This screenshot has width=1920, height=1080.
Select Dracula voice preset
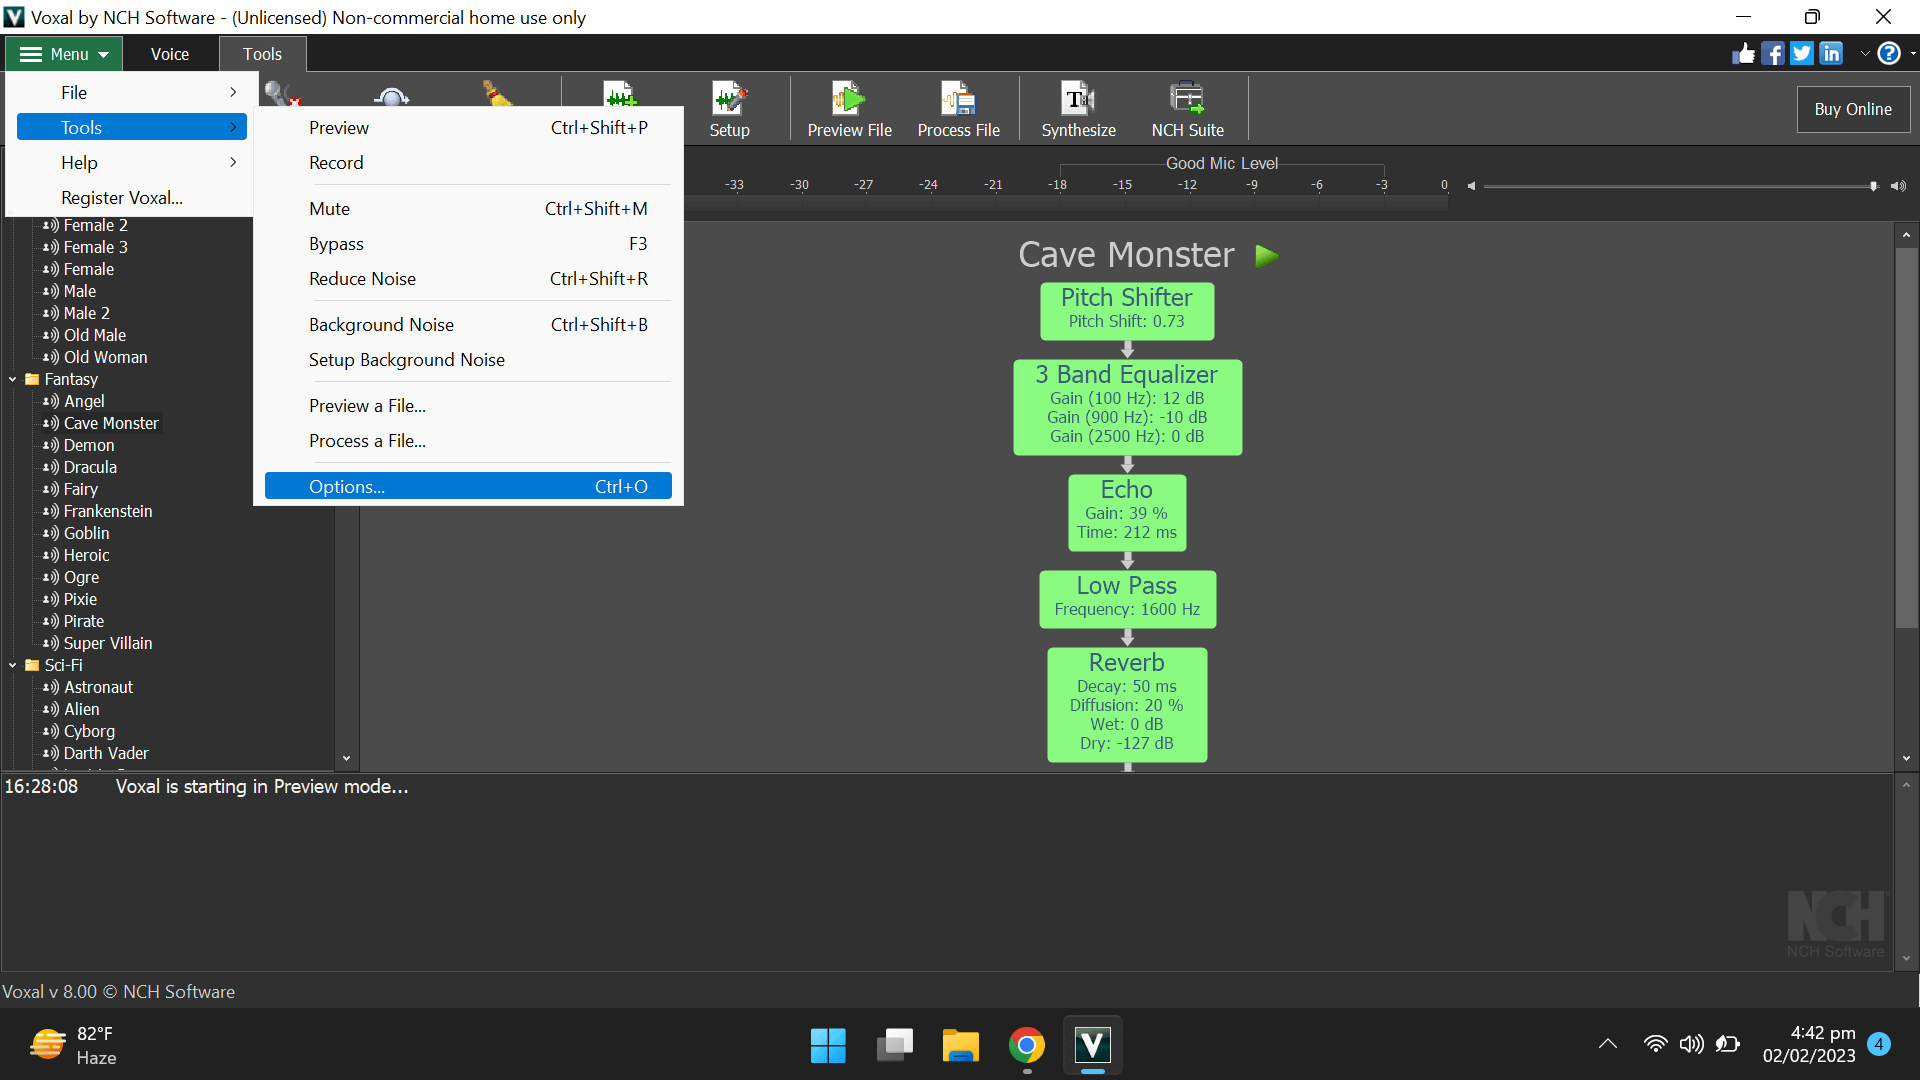click(x=90, y=467)
